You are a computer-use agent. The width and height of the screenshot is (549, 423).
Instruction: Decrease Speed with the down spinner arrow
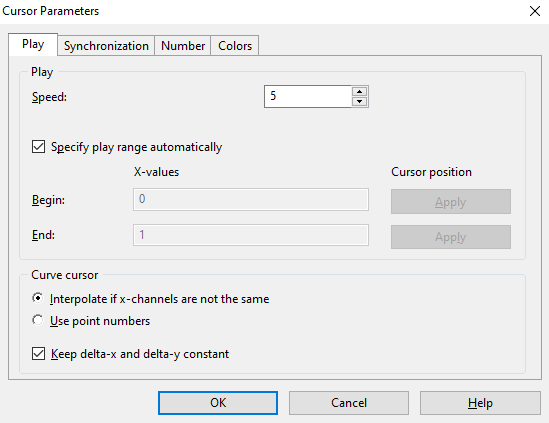(x=359, y=102)
